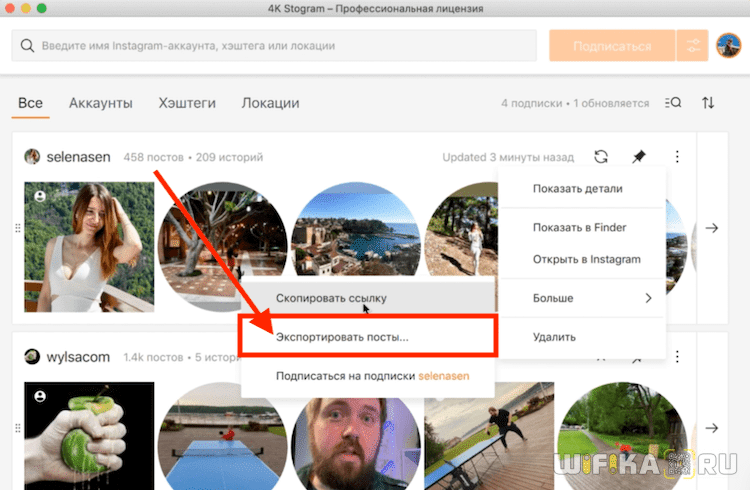Open wylsacom bearded man story thumbnail
Image resolution: width=750 pixels, height=490 pixels.
pos(356,443)
